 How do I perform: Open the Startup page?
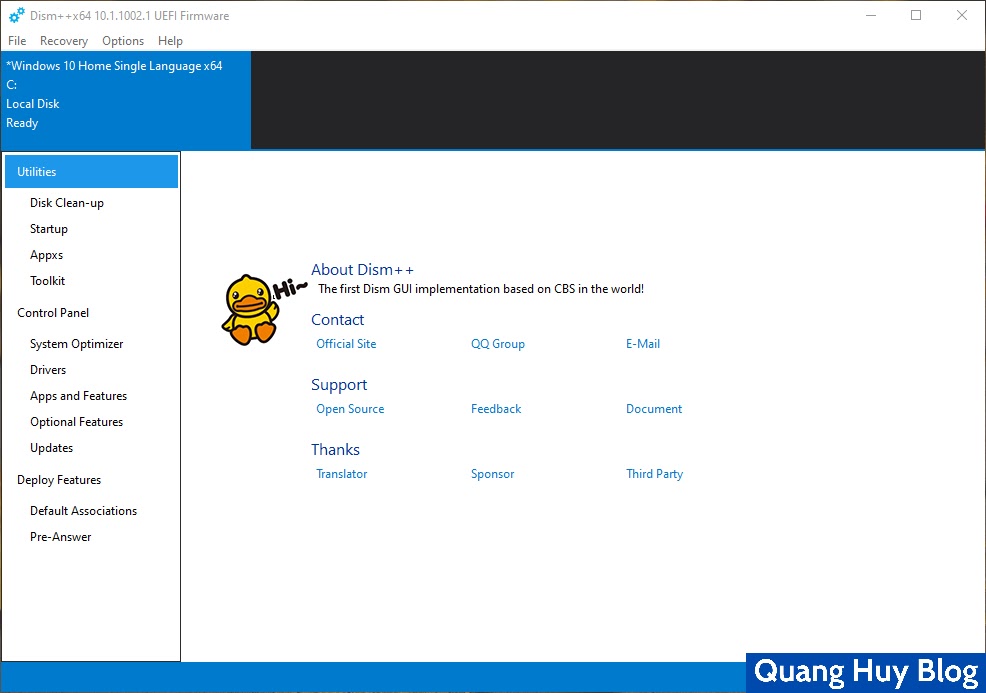click(x=48, y=229)
